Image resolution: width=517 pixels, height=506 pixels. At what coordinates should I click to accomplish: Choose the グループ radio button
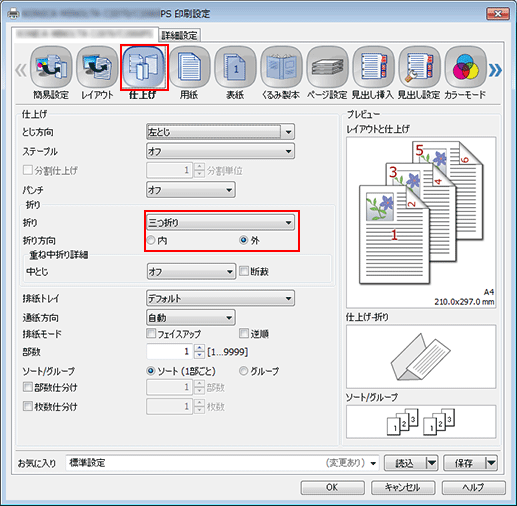(244, 371)
